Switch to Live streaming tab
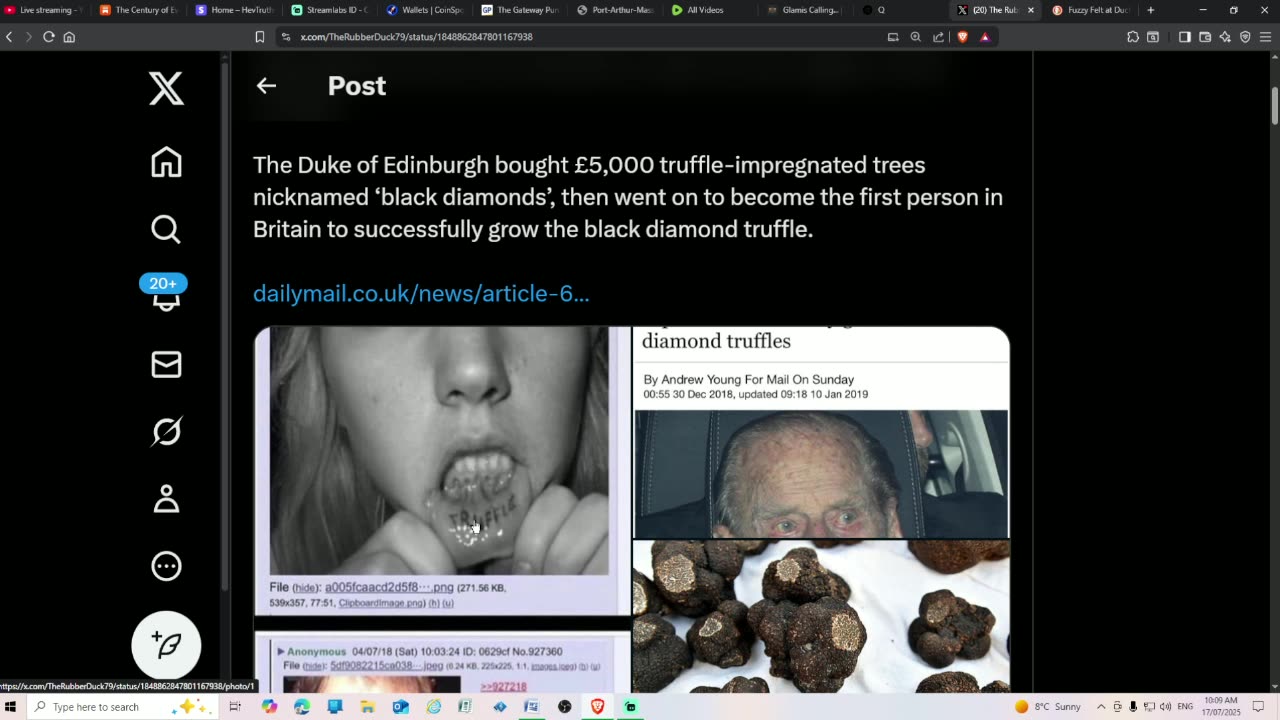1280x720 pixels. click(x=46, y=10)
